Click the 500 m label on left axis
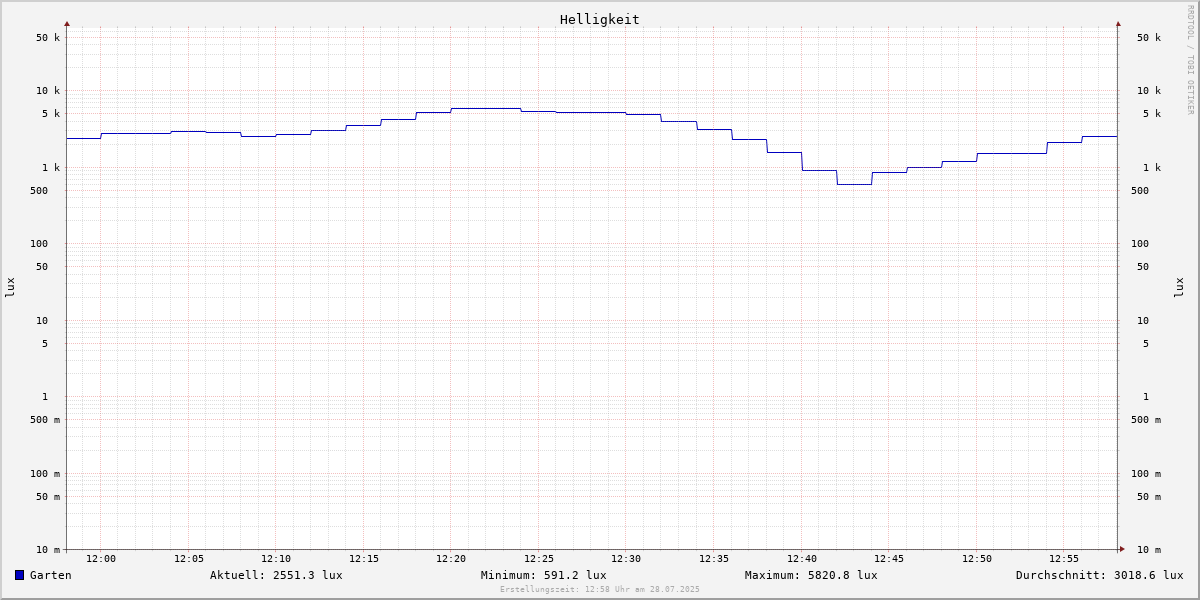This screenshot has height=600, width=1200. (x=45, y=420)
